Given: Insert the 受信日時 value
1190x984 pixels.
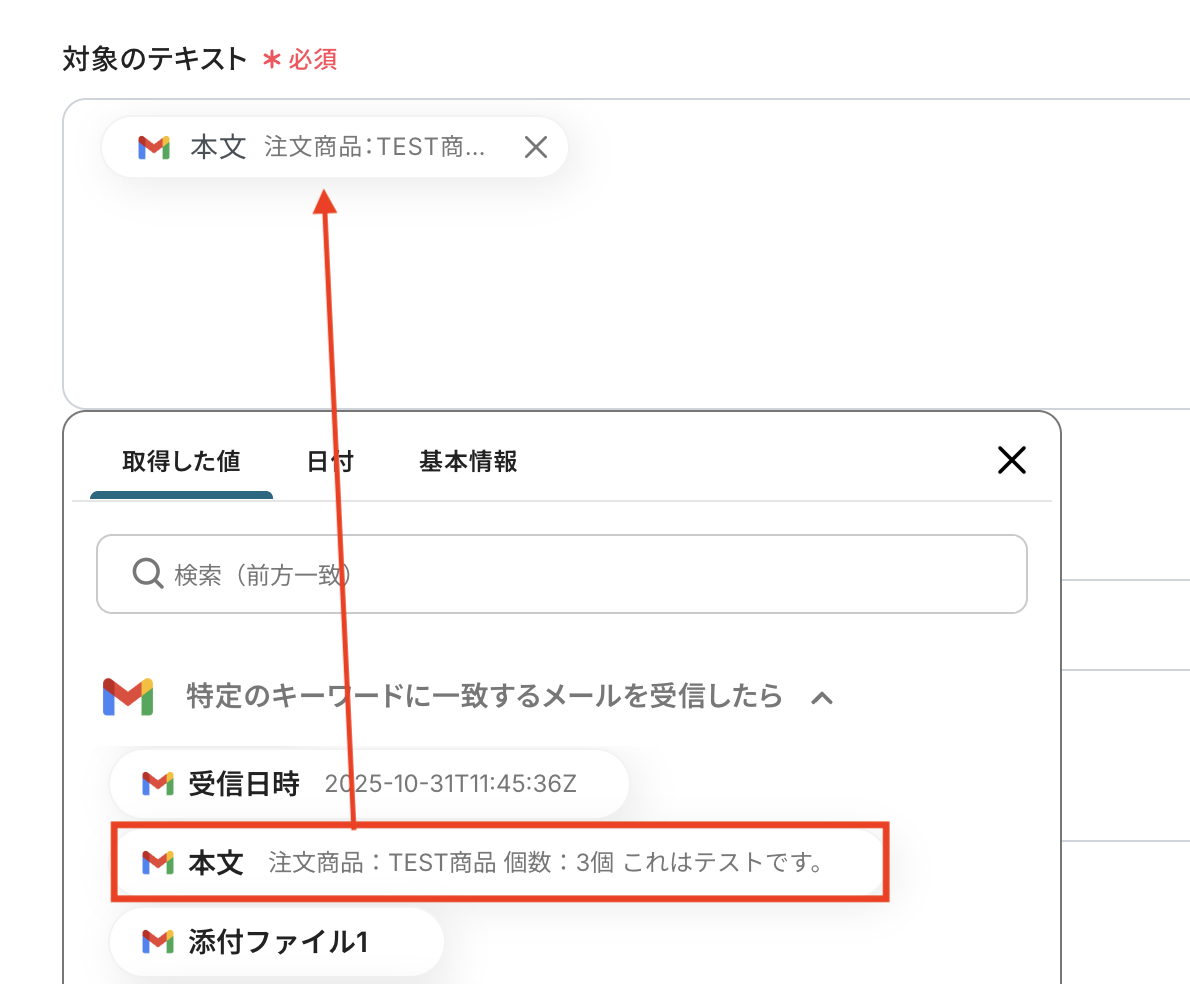Looking at the screenshot, I should click(x=369, y=783).
